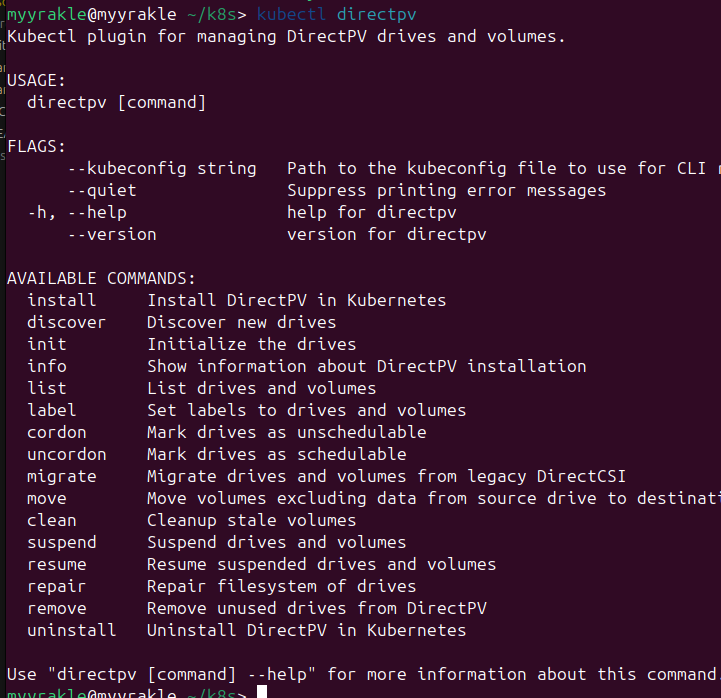Click the '--kubeconfig string' flag text
The width and height of the screenshot is (721, 698).
click(x=162, y=168)
